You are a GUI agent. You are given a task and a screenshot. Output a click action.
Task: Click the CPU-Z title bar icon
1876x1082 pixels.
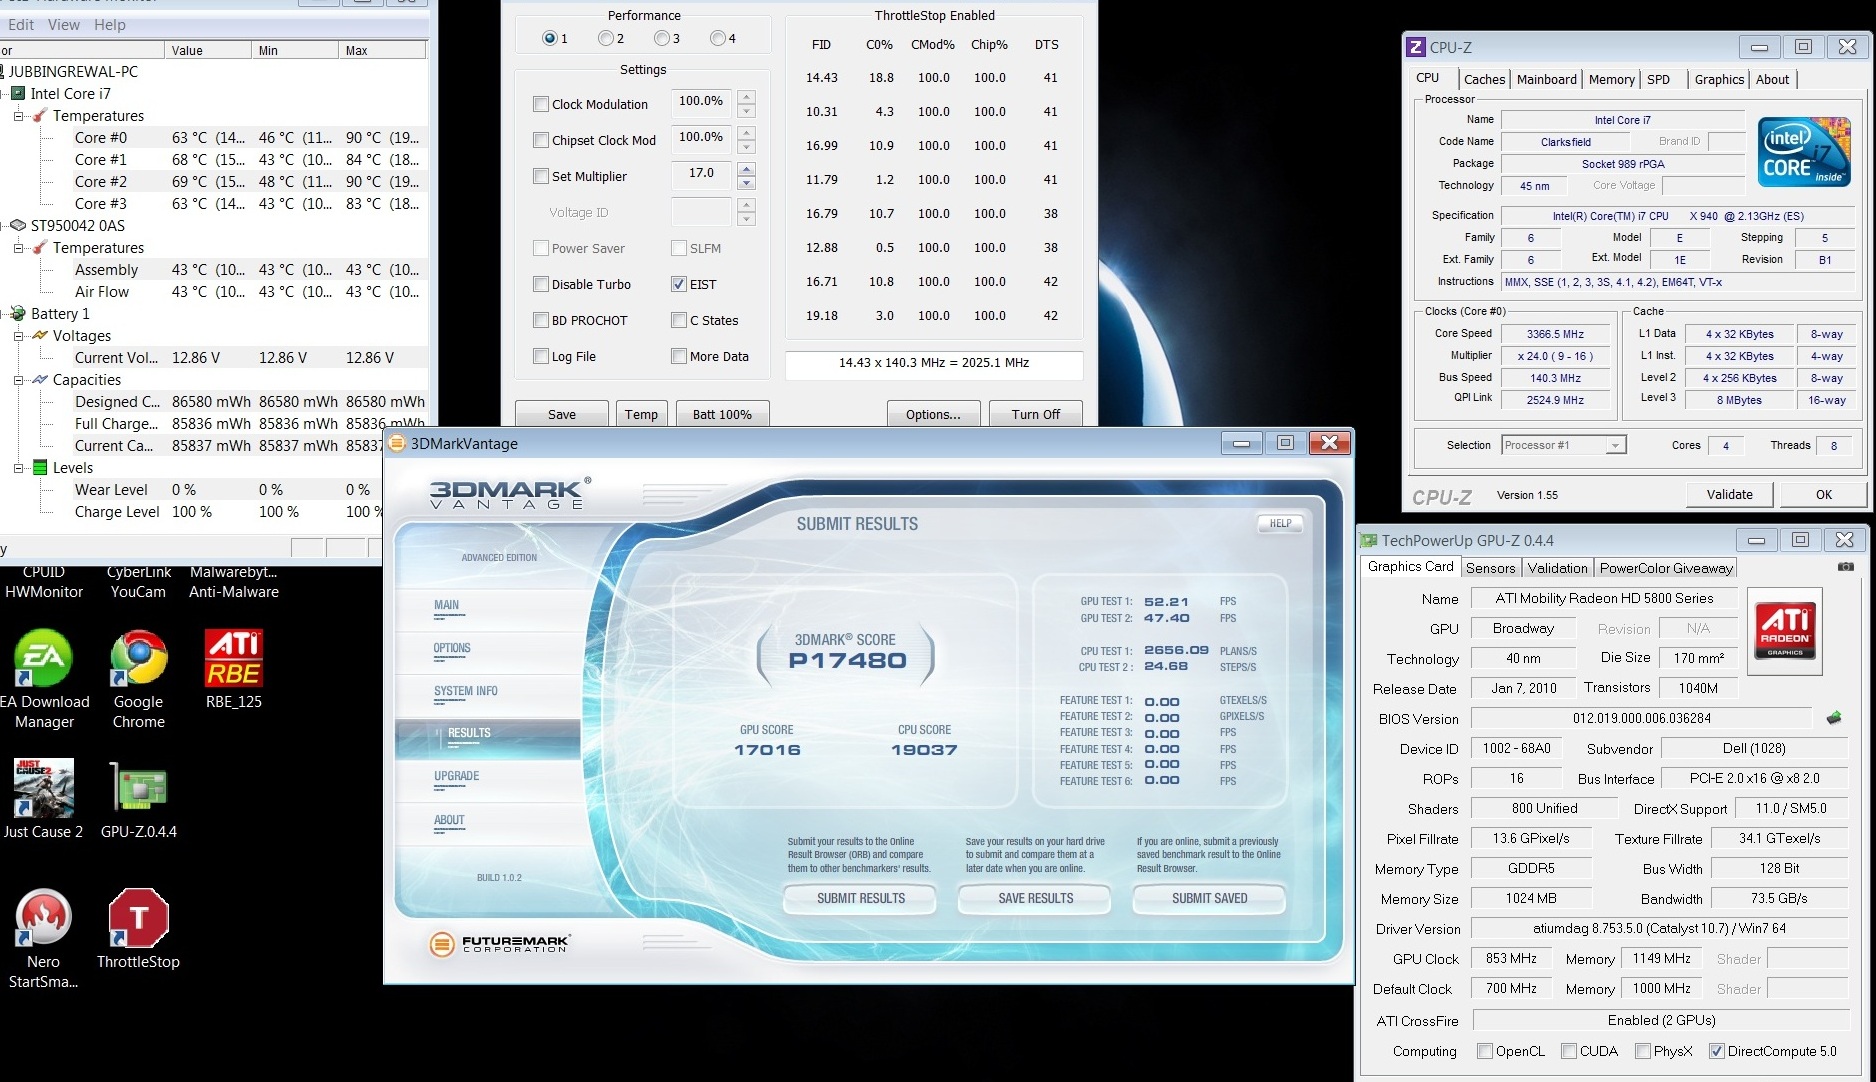(x=1415, y=47)
